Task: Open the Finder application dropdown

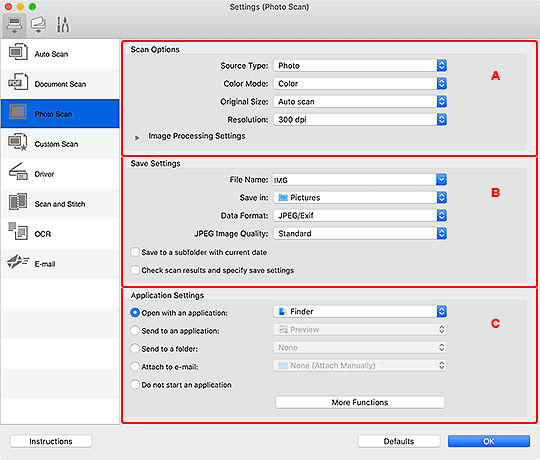Action: coord(360,312)
